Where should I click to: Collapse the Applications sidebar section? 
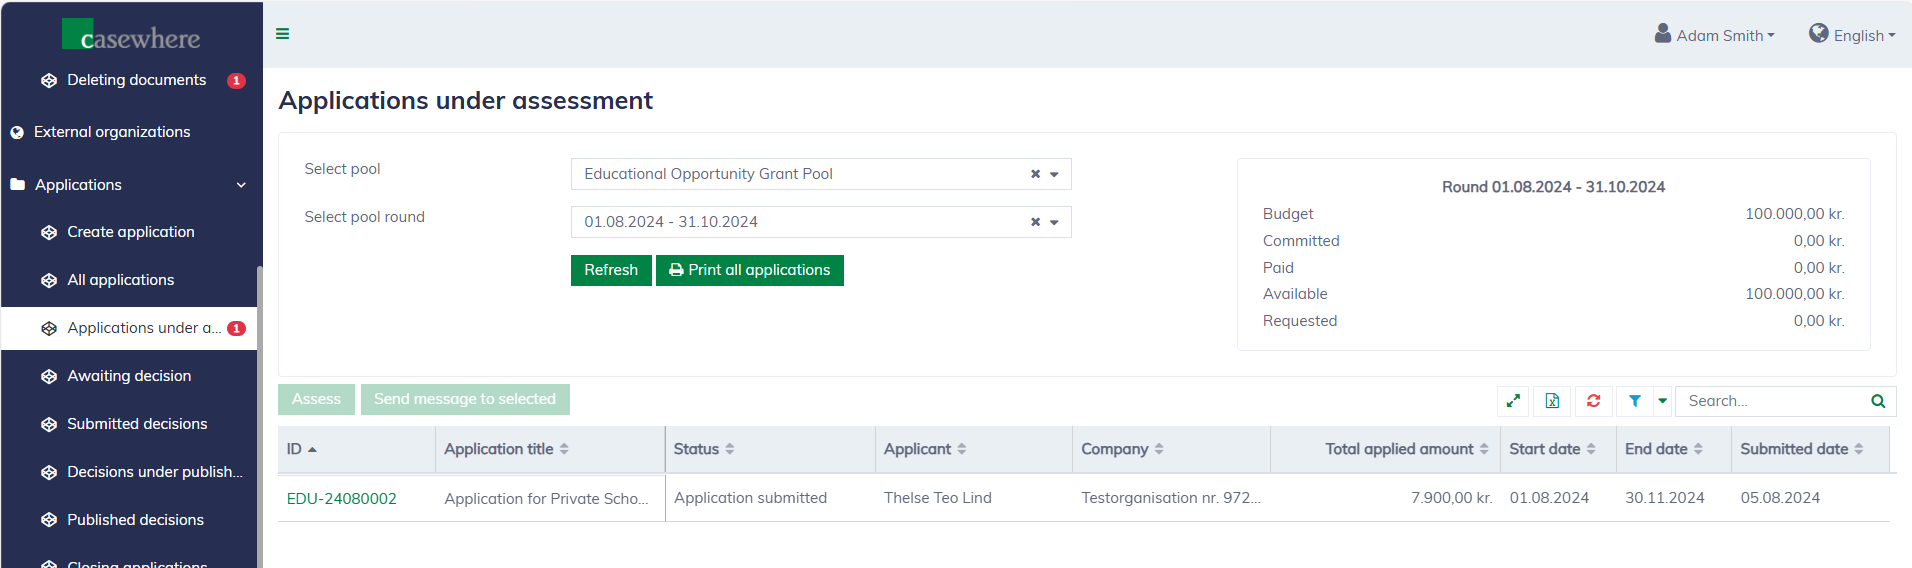pyautogui.click(x=241, y=185)
